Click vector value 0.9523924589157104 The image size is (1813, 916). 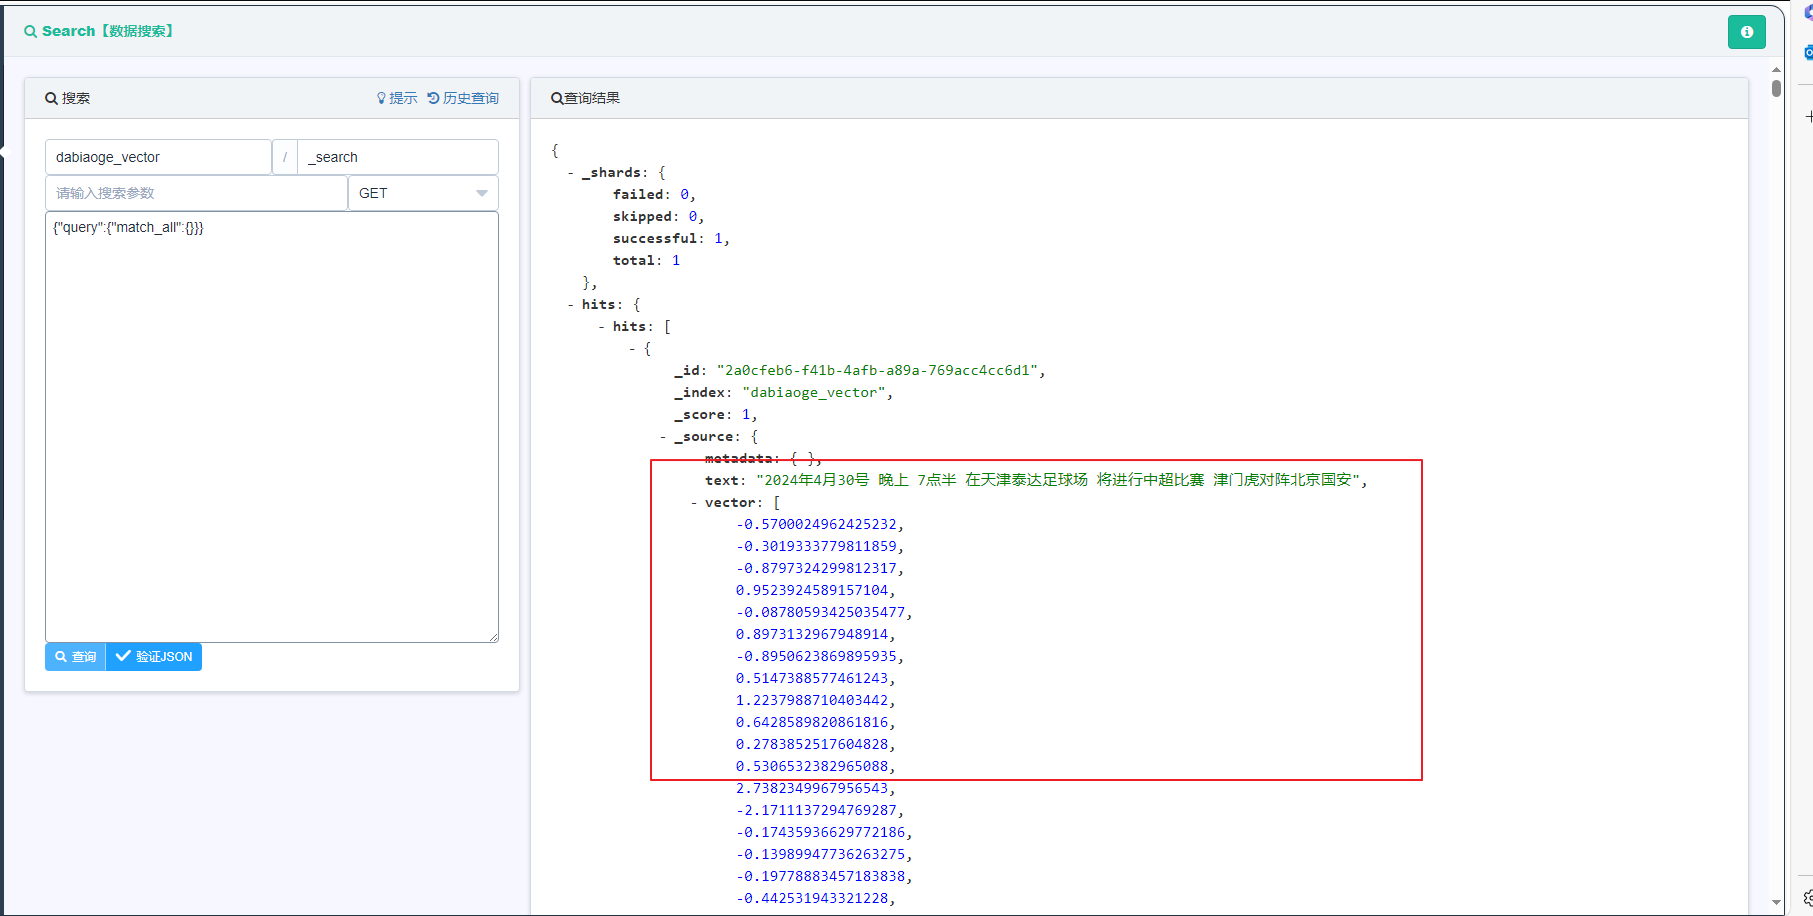point(812,590)
